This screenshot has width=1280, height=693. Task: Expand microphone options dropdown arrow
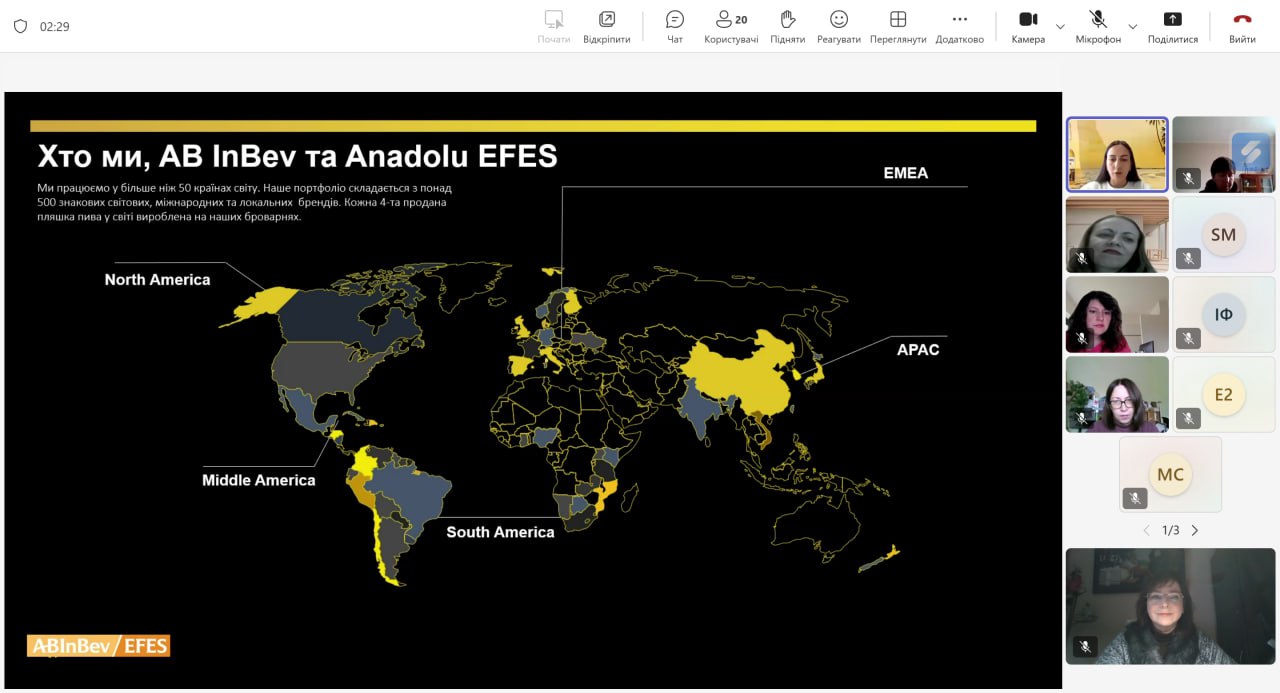pyautogui.click(x=1132, y=27)
